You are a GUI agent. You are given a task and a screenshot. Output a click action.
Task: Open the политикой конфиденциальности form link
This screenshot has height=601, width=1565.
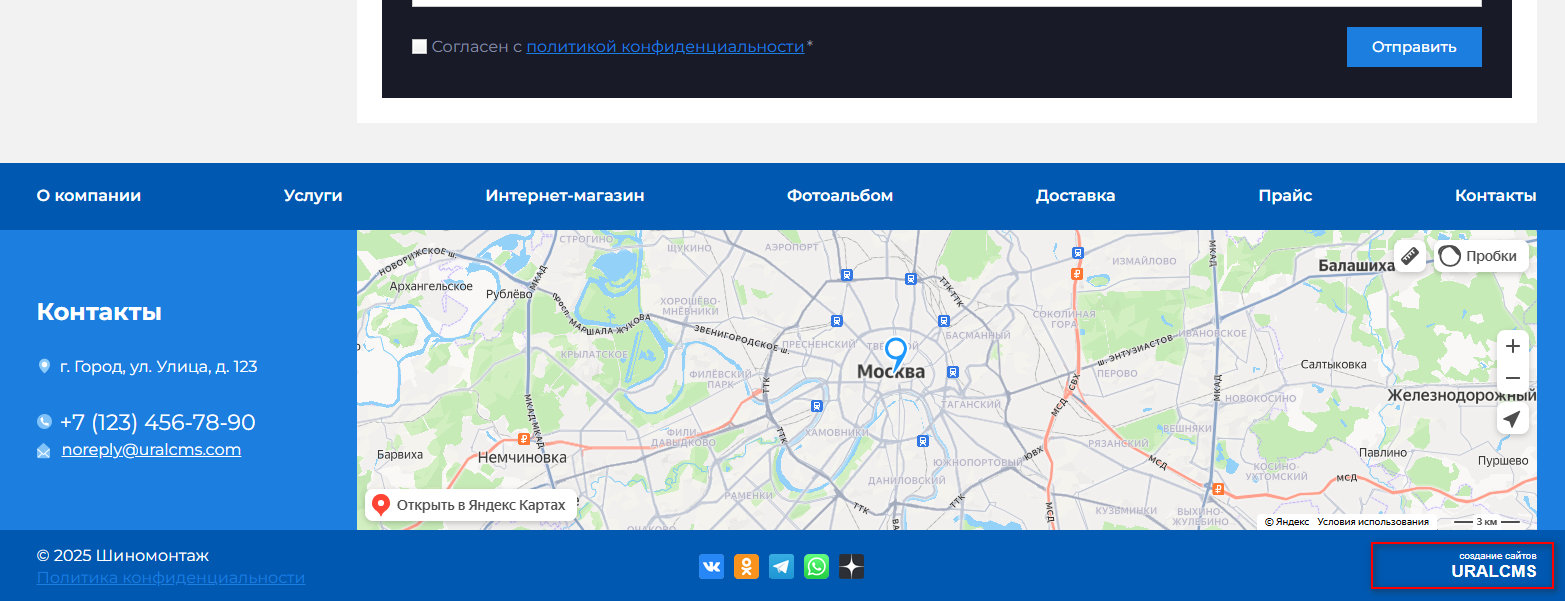[665, 47]
